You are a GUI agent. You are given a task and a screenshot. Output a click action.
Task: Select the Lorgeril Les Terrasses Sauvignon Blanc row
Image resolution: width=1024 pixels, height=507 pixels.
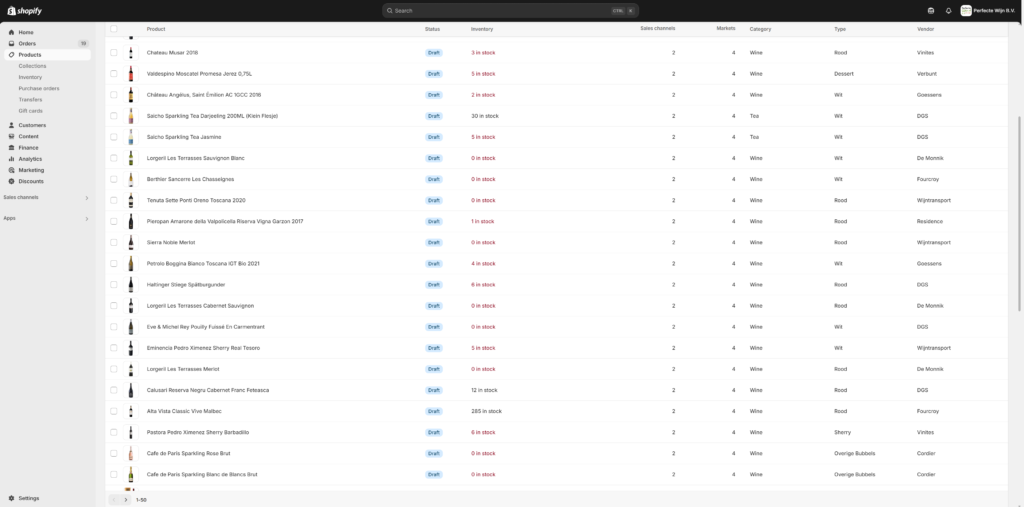click(x=114, y=158)
